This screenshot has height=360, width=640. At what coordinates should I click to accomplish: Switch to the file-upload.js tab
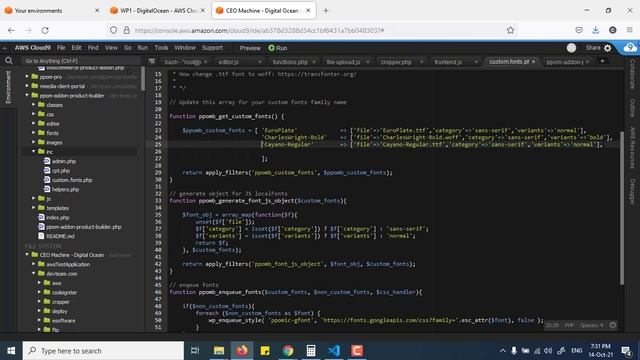click(x=343, y=62)
